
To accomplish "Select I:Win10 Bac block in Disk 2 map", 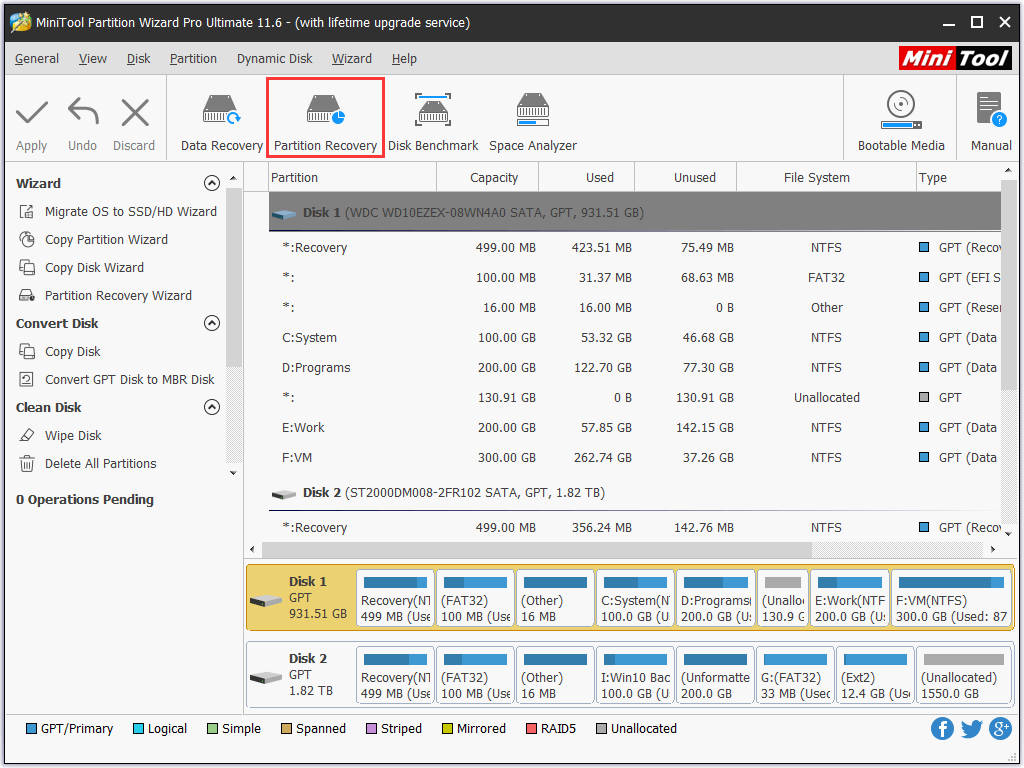I will (635, 675).
